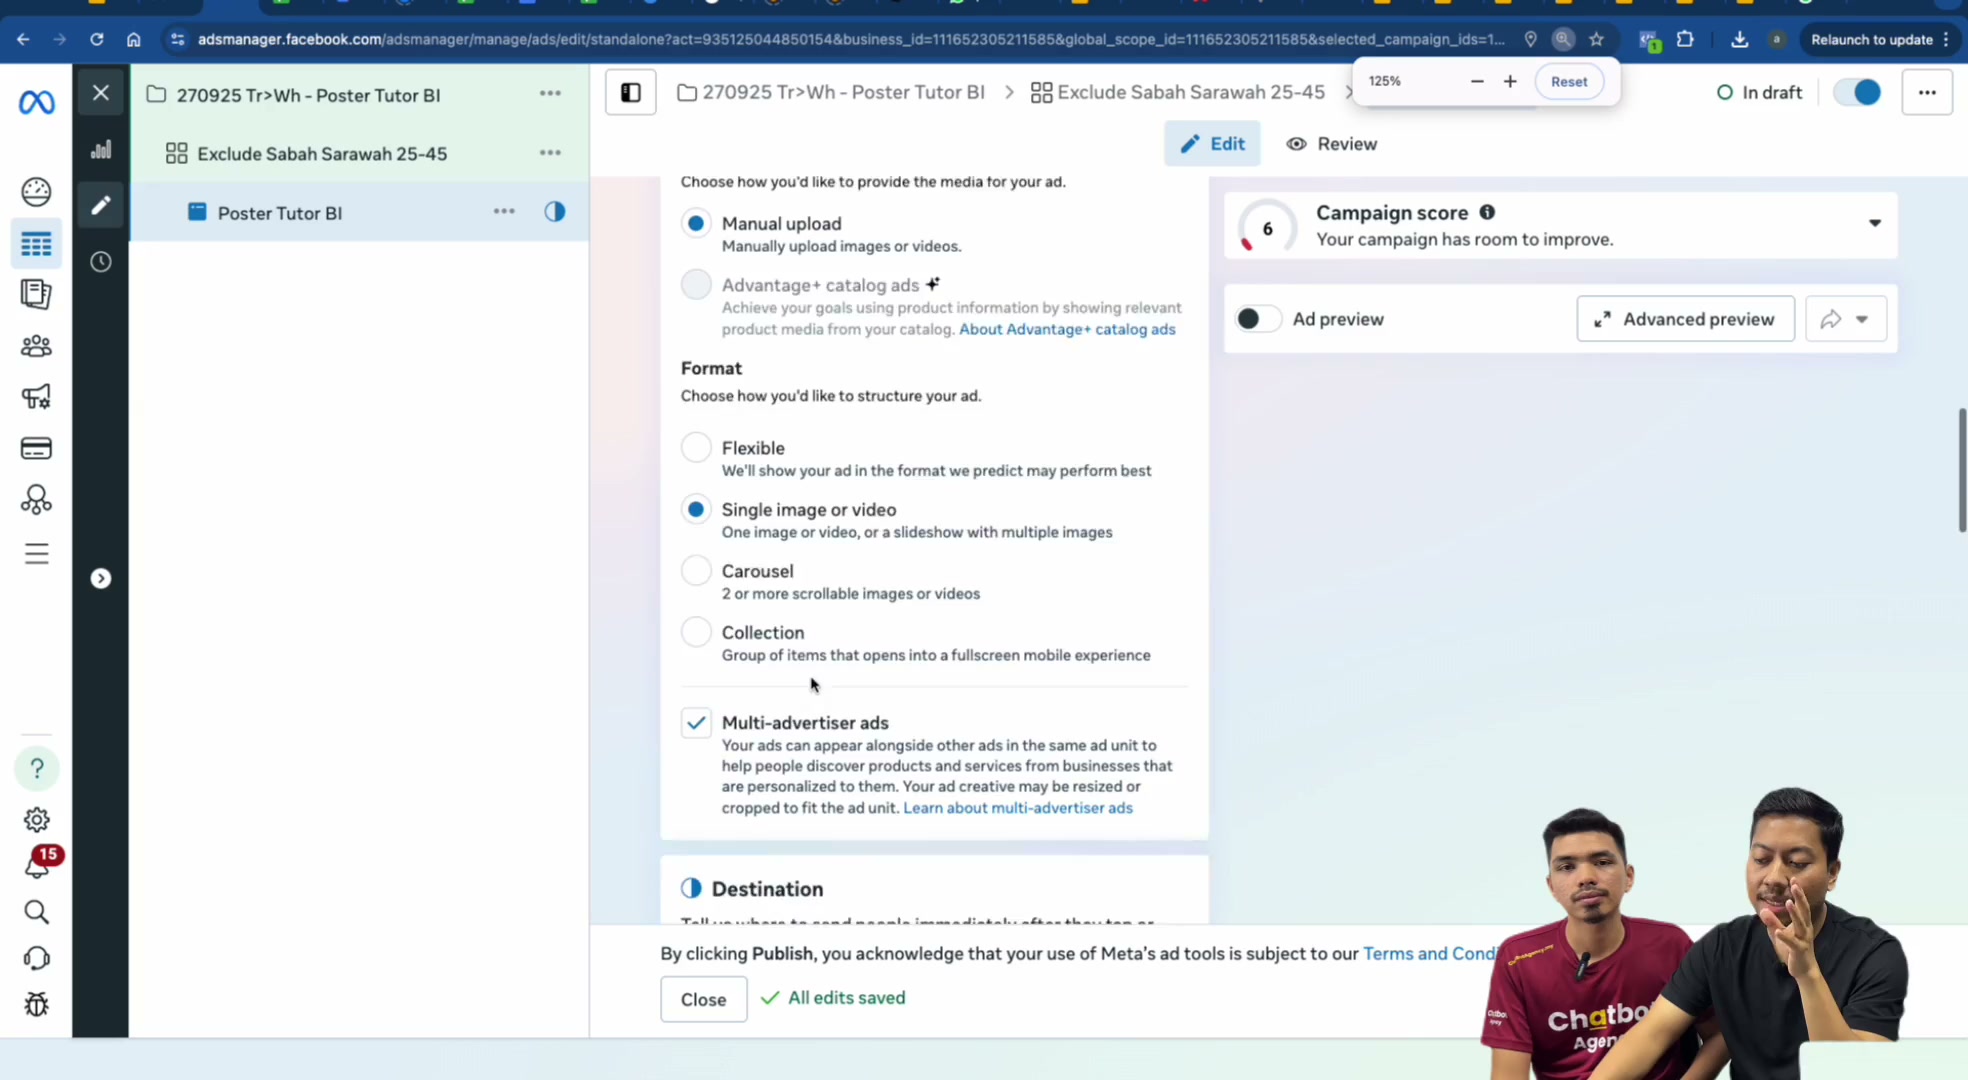Click the bug report icon
Image resolution: width=1968 pixels, height=1080 pixels.
pyautogui.click(x=37, y=1004)
